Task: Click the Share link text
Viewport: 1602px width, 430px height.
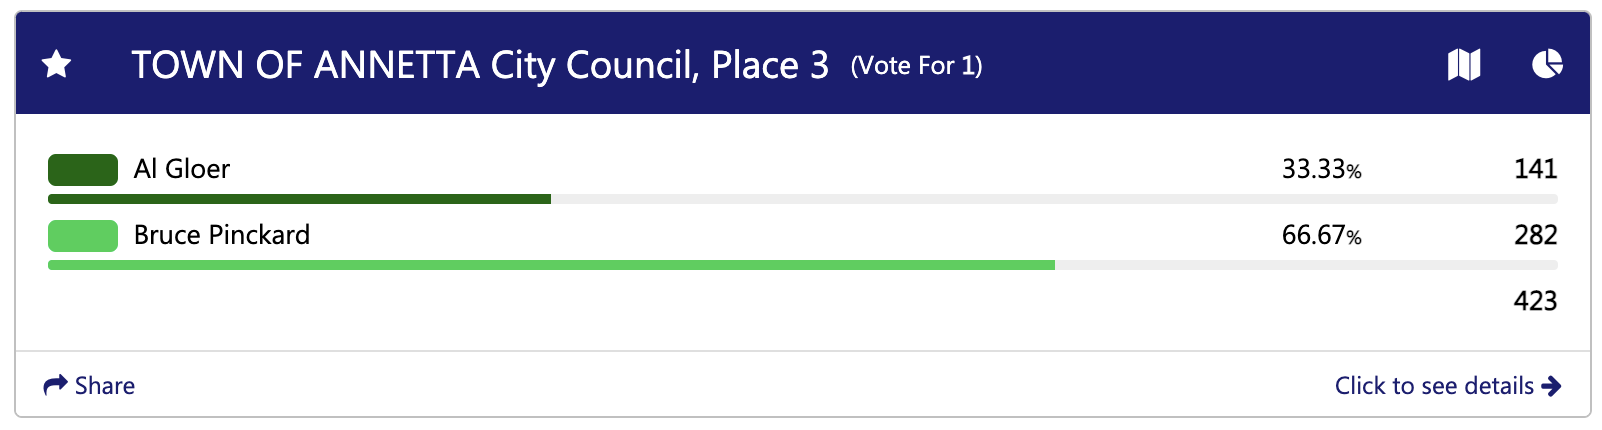Action: [105, 386]
